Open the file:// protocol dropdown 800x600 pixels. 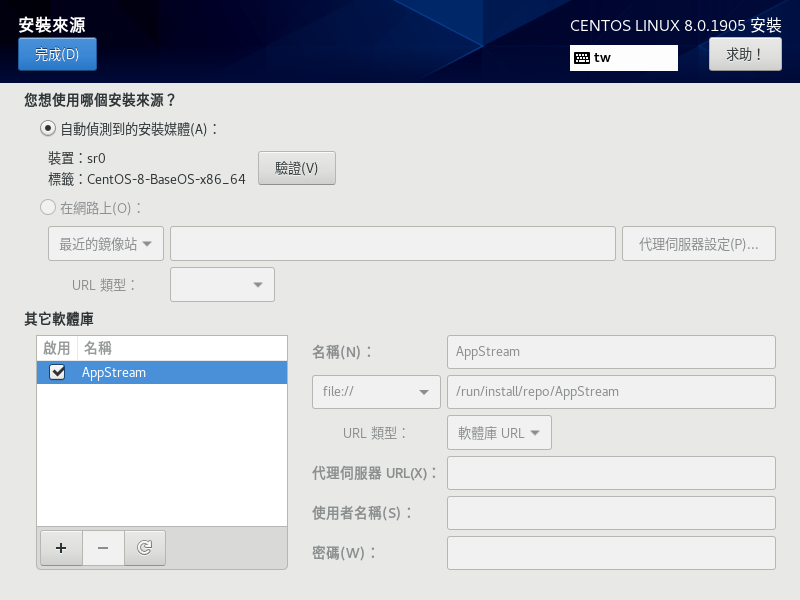(376, 392)
